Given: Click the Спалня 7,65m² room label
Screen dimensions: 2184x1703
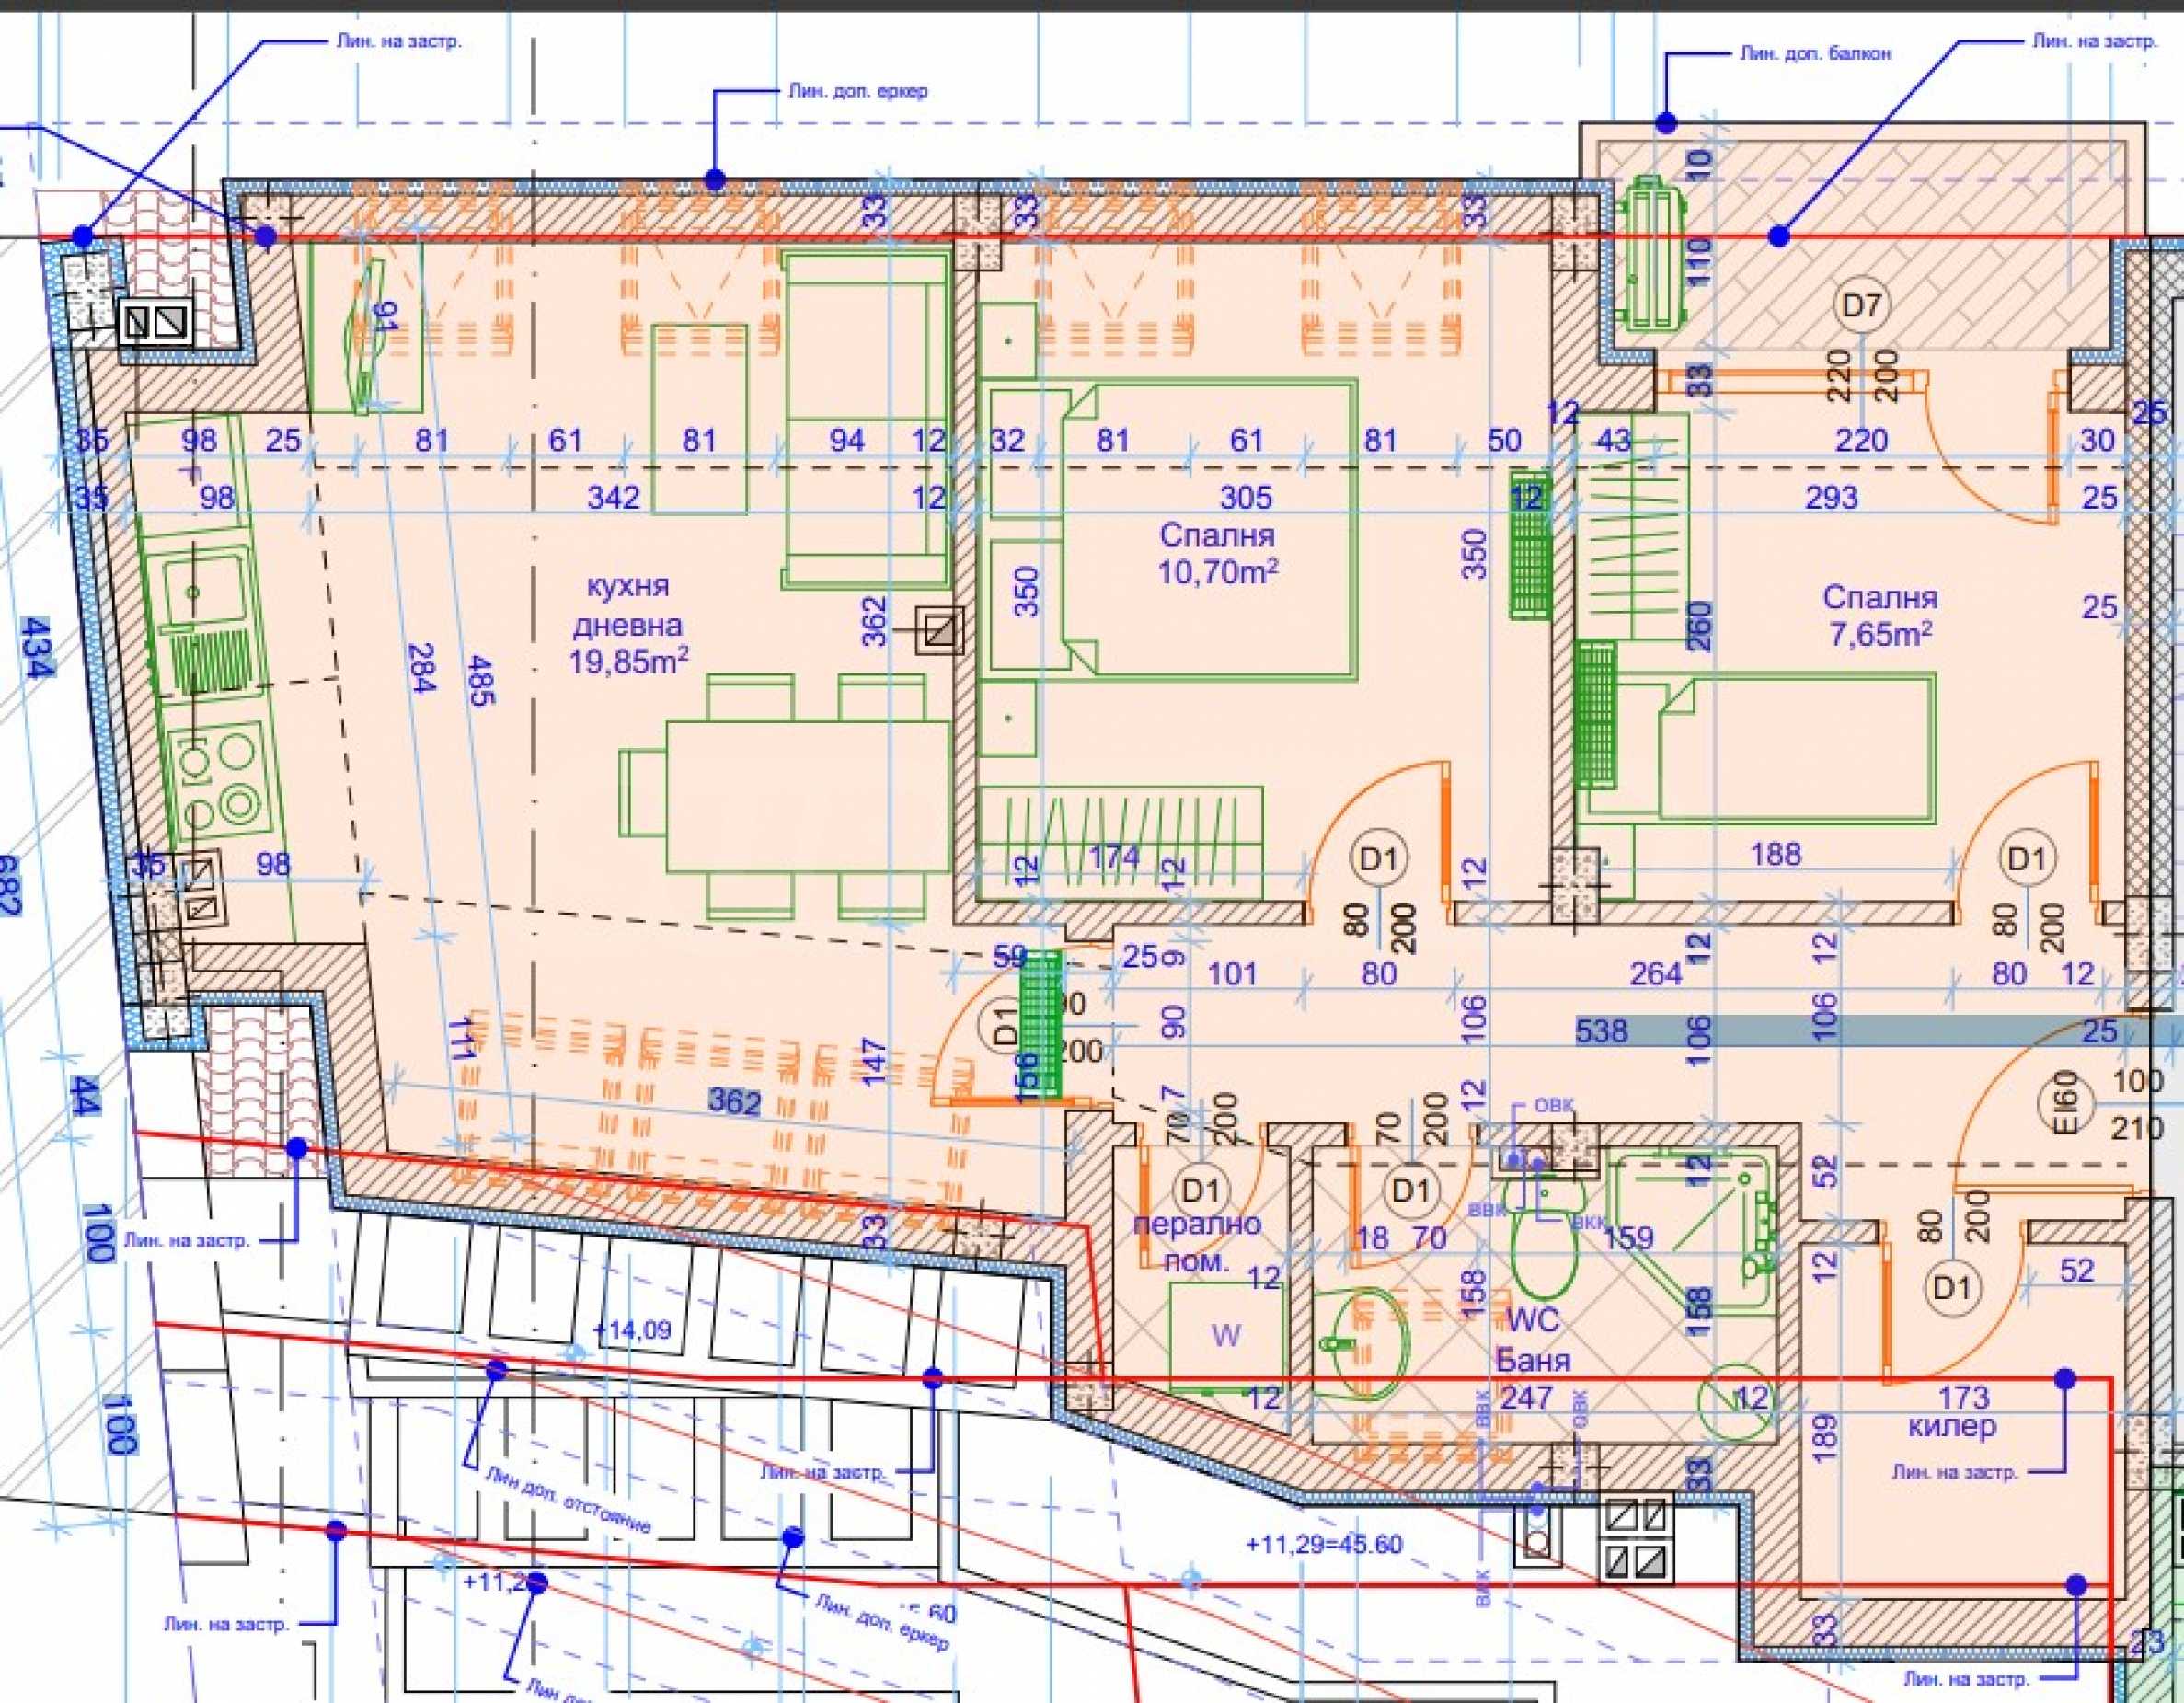Looking at the screenshot, I should coord(1880,615).
